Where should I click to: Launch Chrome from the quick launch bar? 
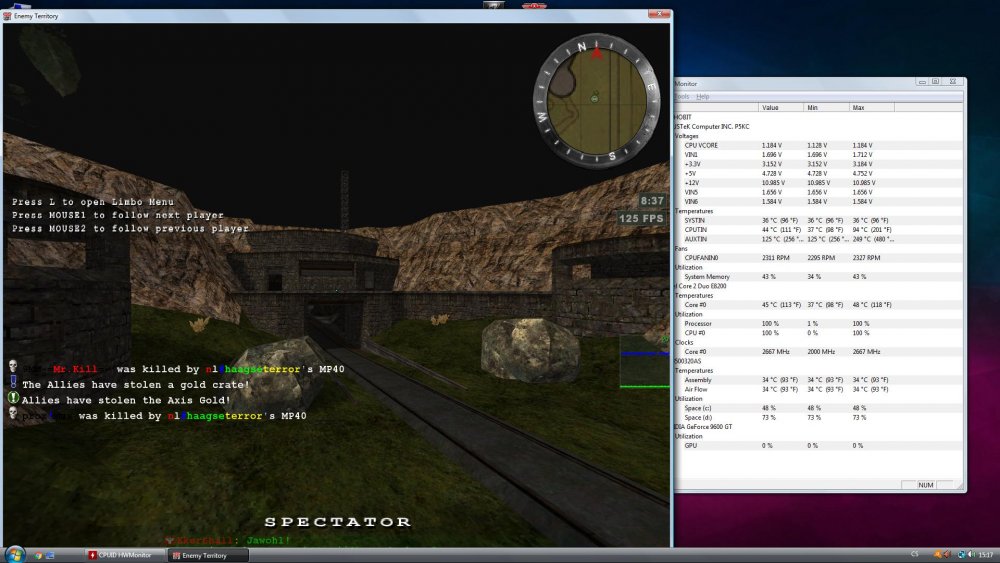pos(38,555)
